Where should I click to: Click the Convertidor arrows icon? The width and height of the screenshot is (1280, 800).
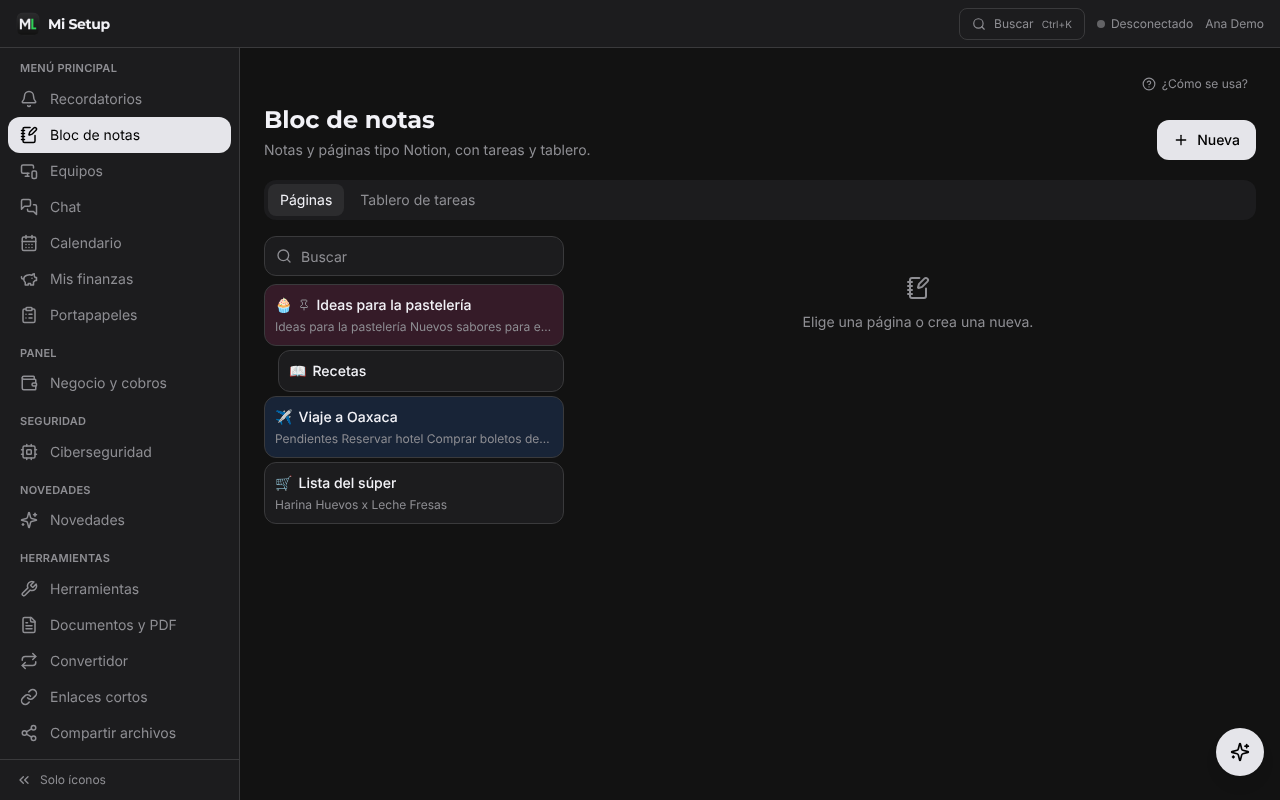click(x=29, y=661)
